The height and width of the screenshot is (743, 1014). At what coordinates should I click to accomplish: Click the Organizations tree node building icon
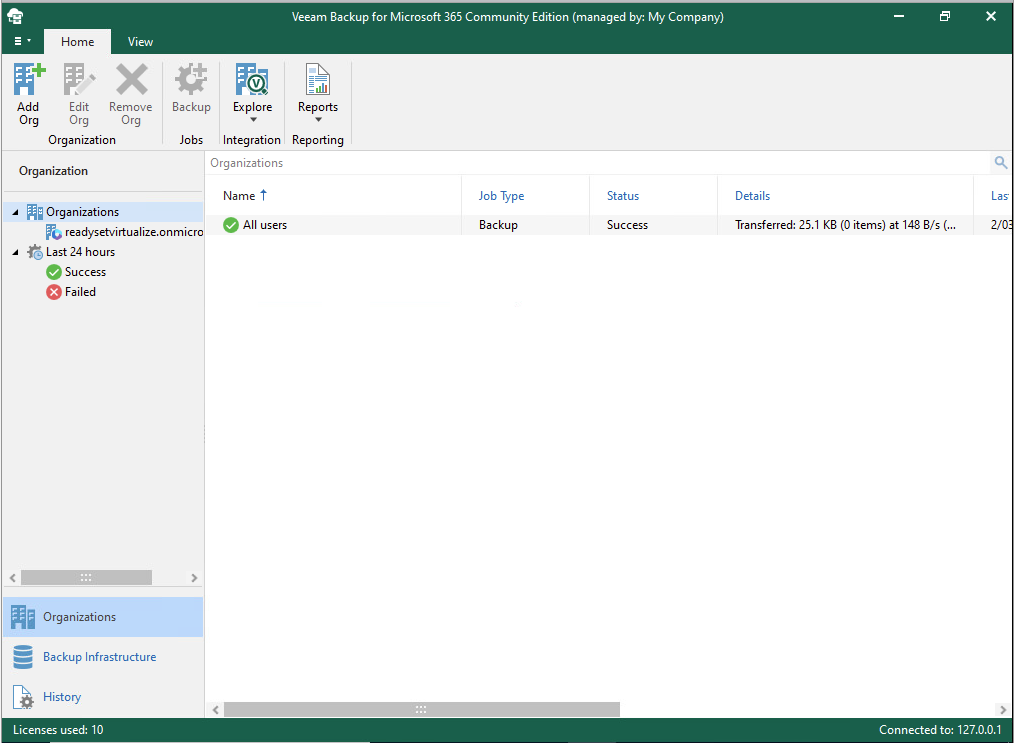(35, 212)
